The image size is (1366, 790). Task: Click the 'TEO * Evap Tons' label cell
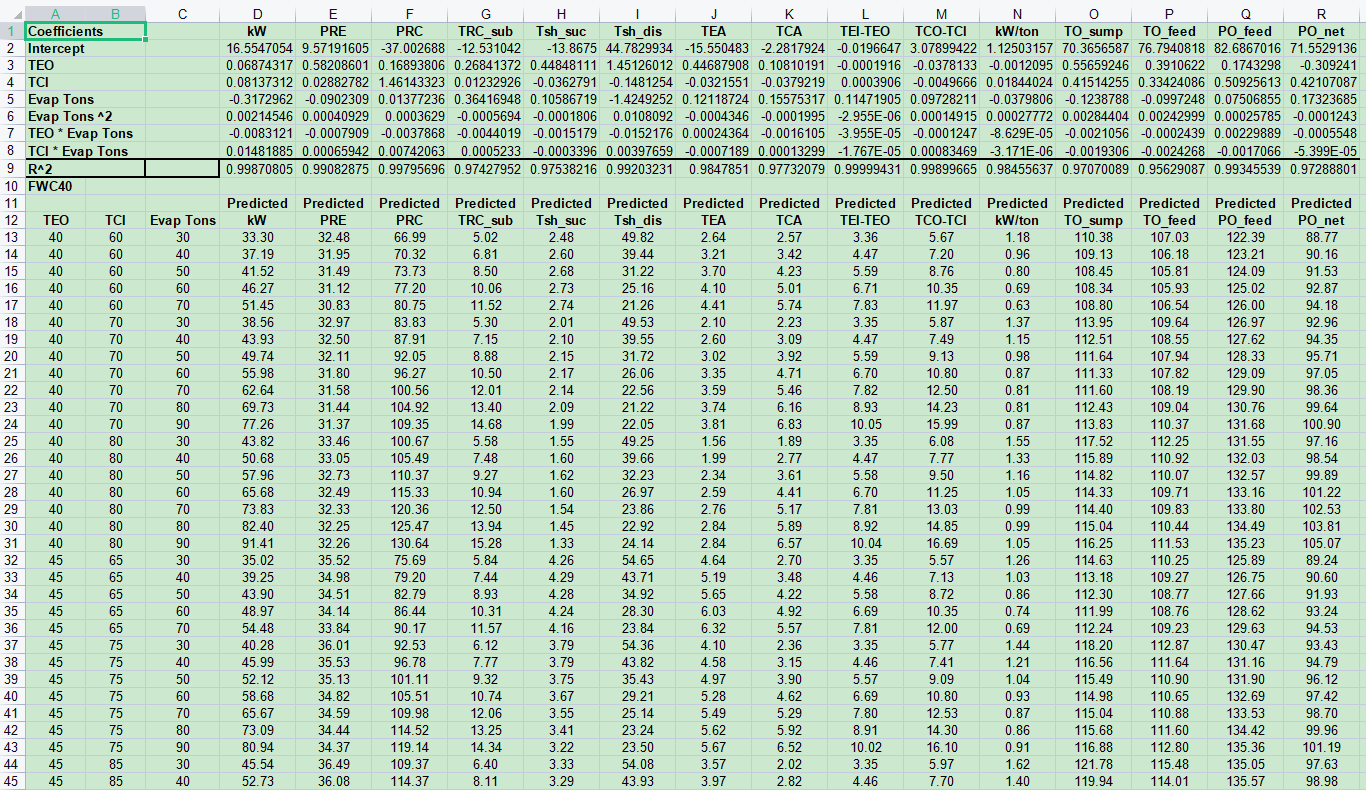pos(86,134)
